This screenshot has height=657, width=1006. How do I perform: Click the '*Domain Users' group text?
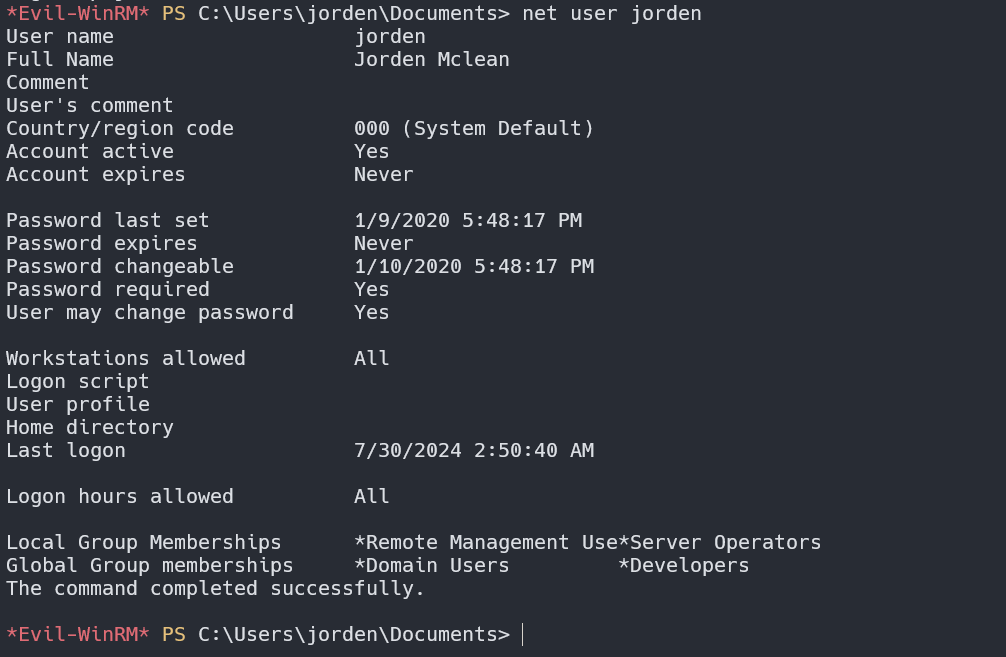[x=431, y=565]
